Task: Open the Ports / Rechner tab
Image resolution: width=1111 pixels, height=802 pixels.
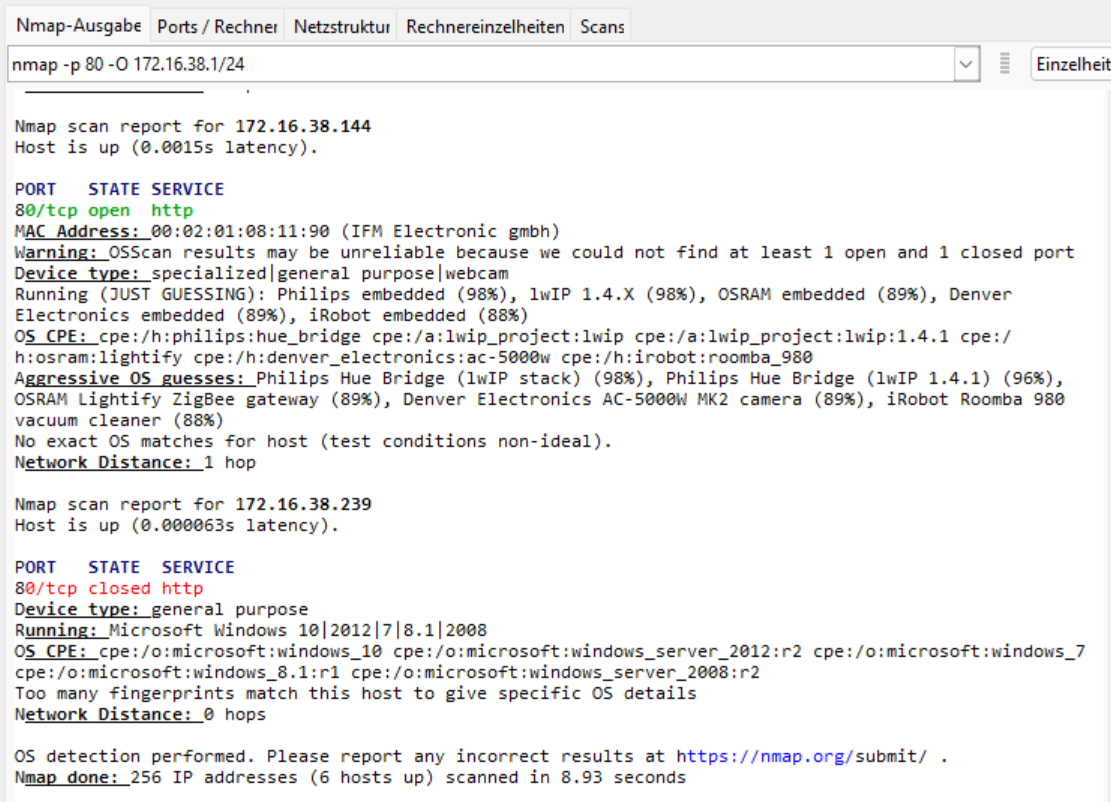Action: click(217, 27)
